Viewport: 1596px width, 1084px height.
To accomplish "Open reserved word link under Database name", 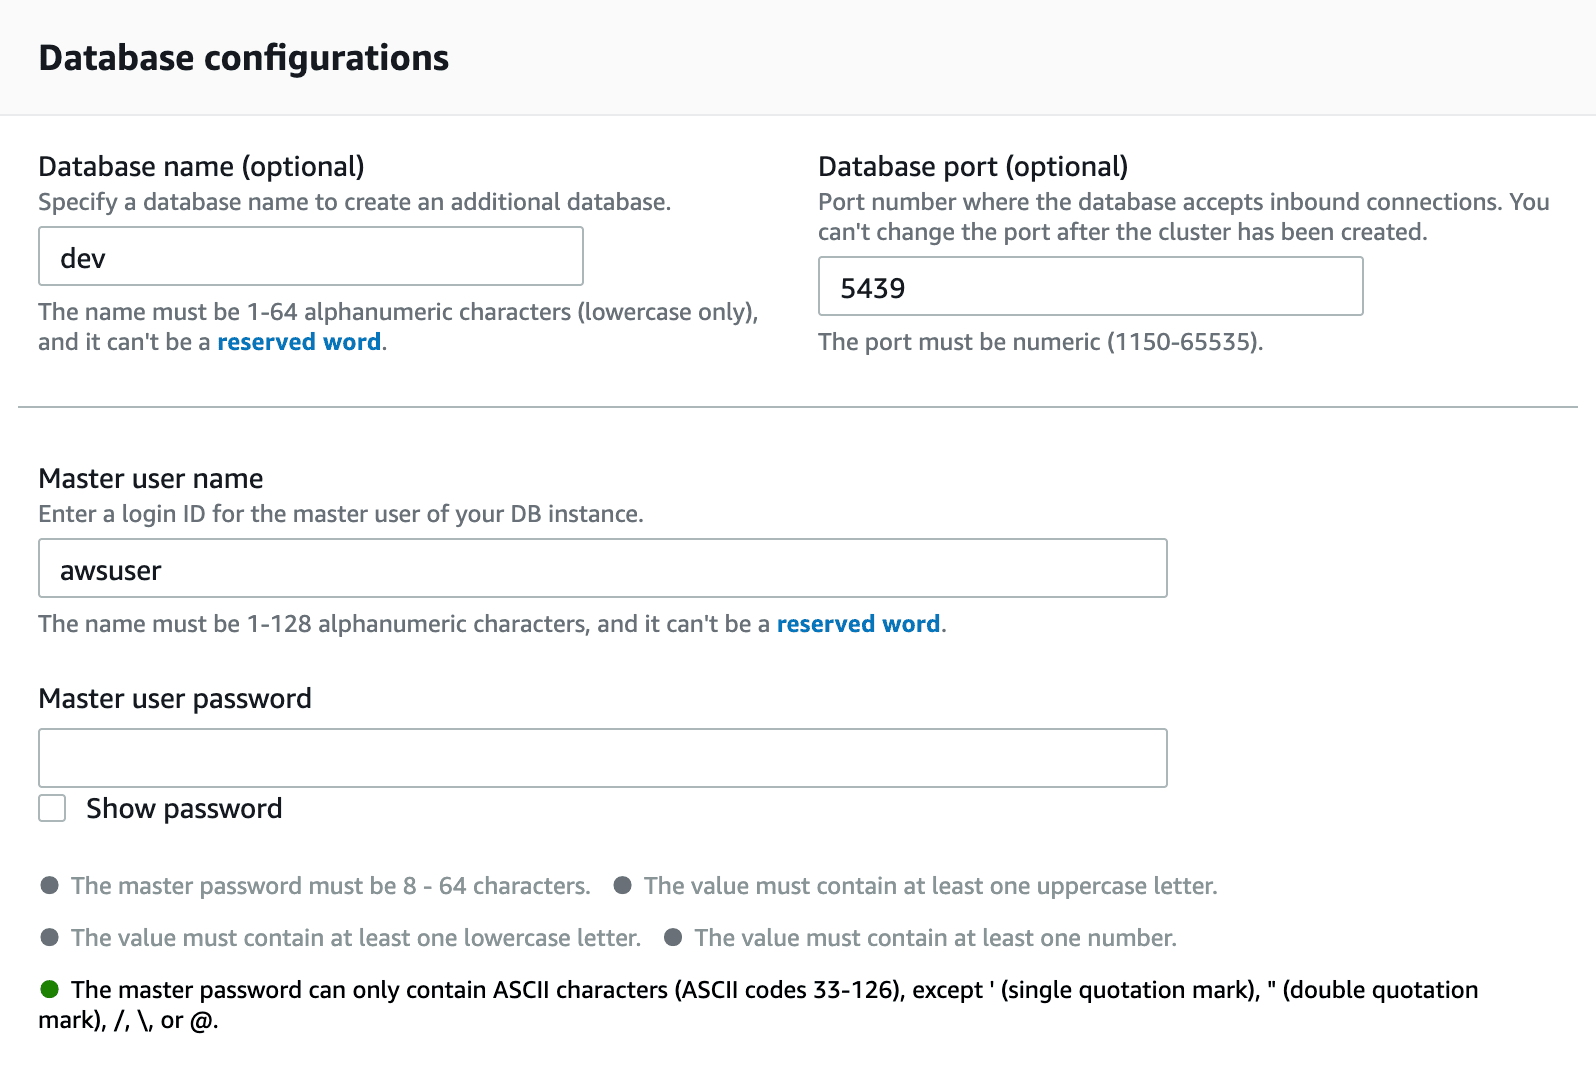I will pyautogui.click(x=299, y=342).
